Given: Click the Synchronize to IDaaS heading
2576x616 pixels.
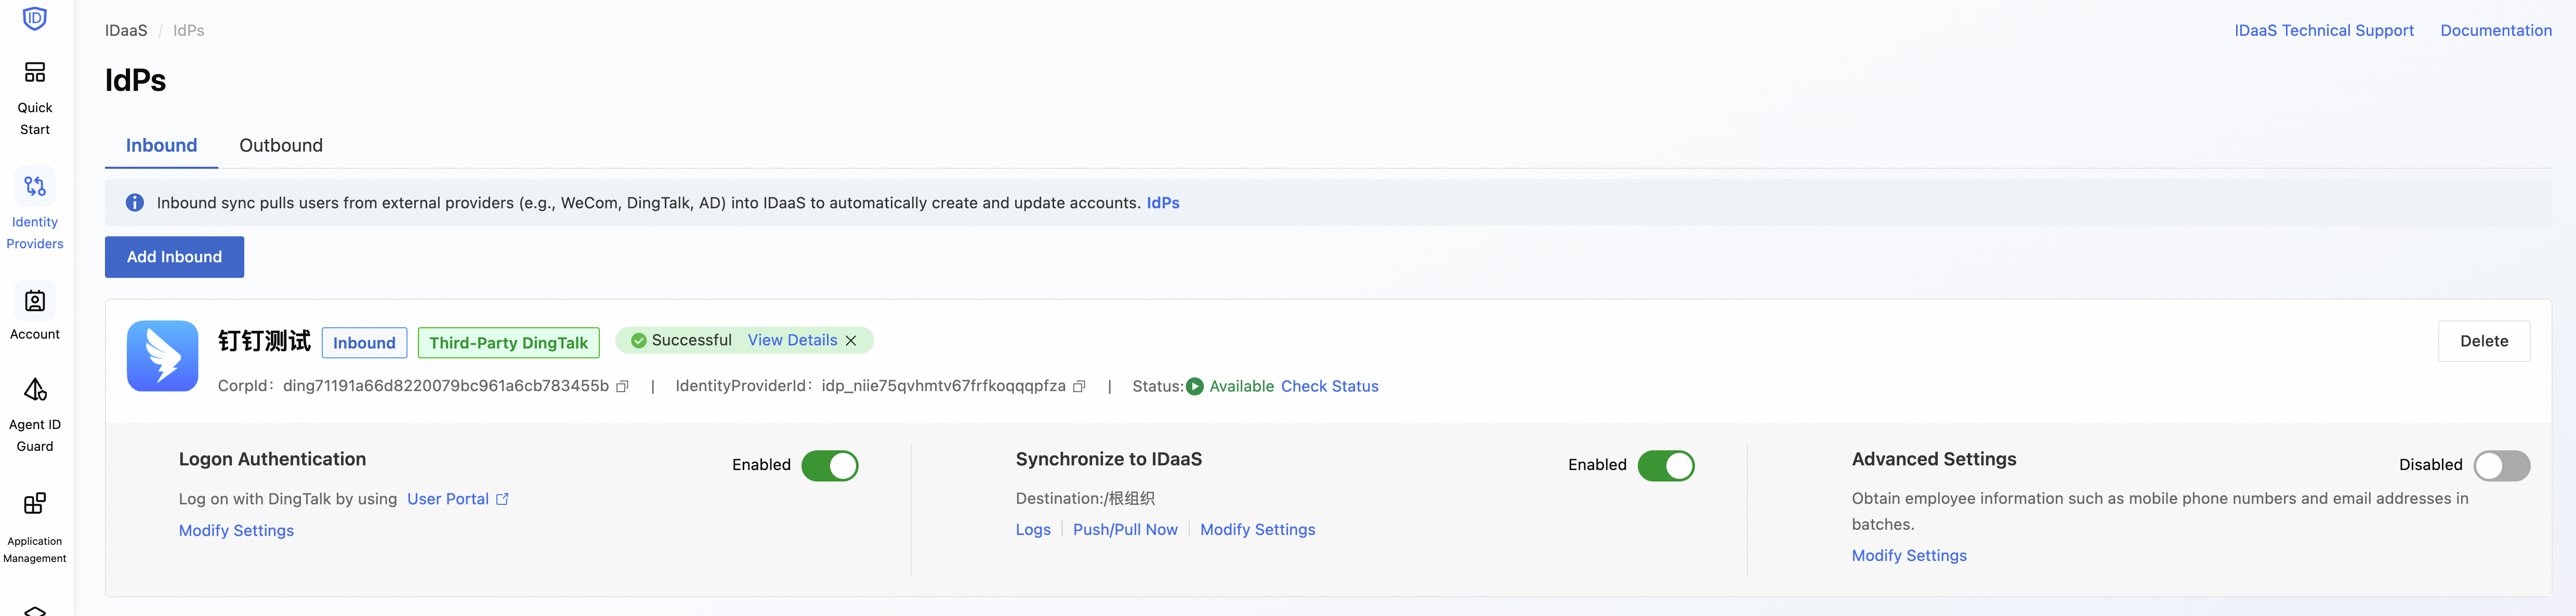Looking at the screenshot, I should (1108, 460).
